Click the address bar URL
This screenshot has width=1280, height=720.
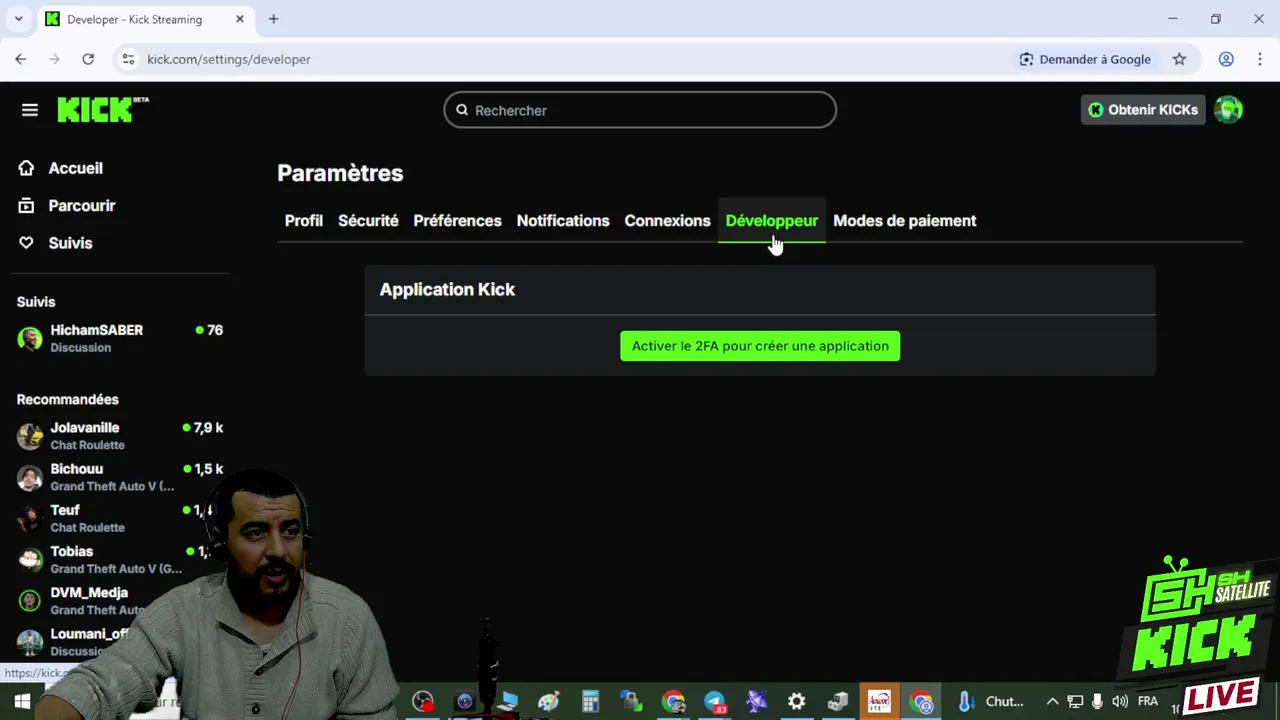point(229,59)
